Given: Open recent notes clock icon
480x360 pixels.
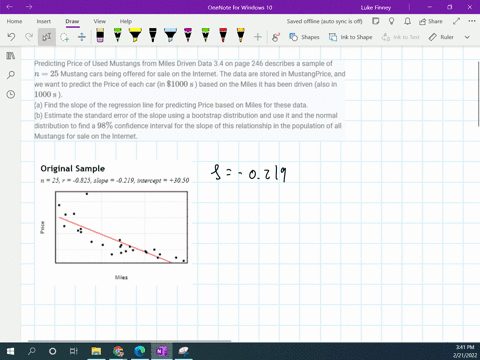Looking at the screenshot, I should click(x=11, y=94).
